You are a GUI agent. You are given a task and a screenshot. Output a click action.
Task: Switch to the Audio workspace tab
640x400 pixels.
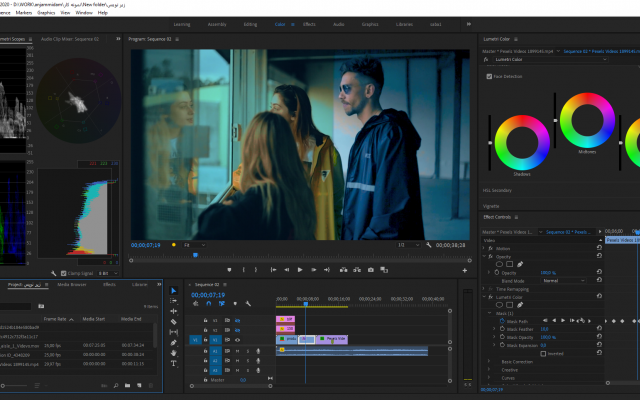click(x=338, y=24)
